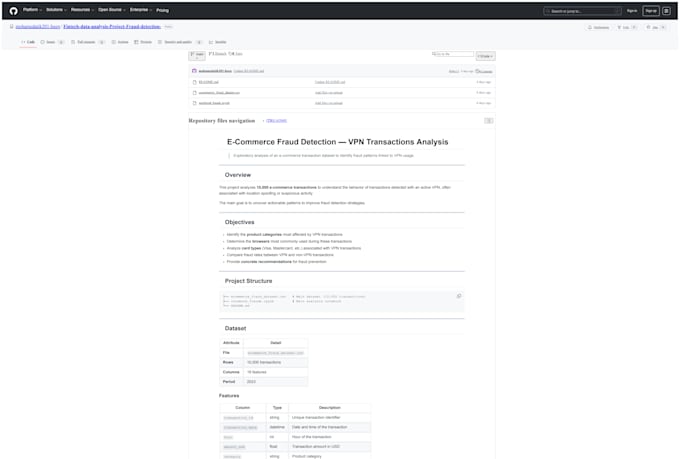
Task: Click the E-Commerce Fraud Detection heading
Action: click(337, 142)
